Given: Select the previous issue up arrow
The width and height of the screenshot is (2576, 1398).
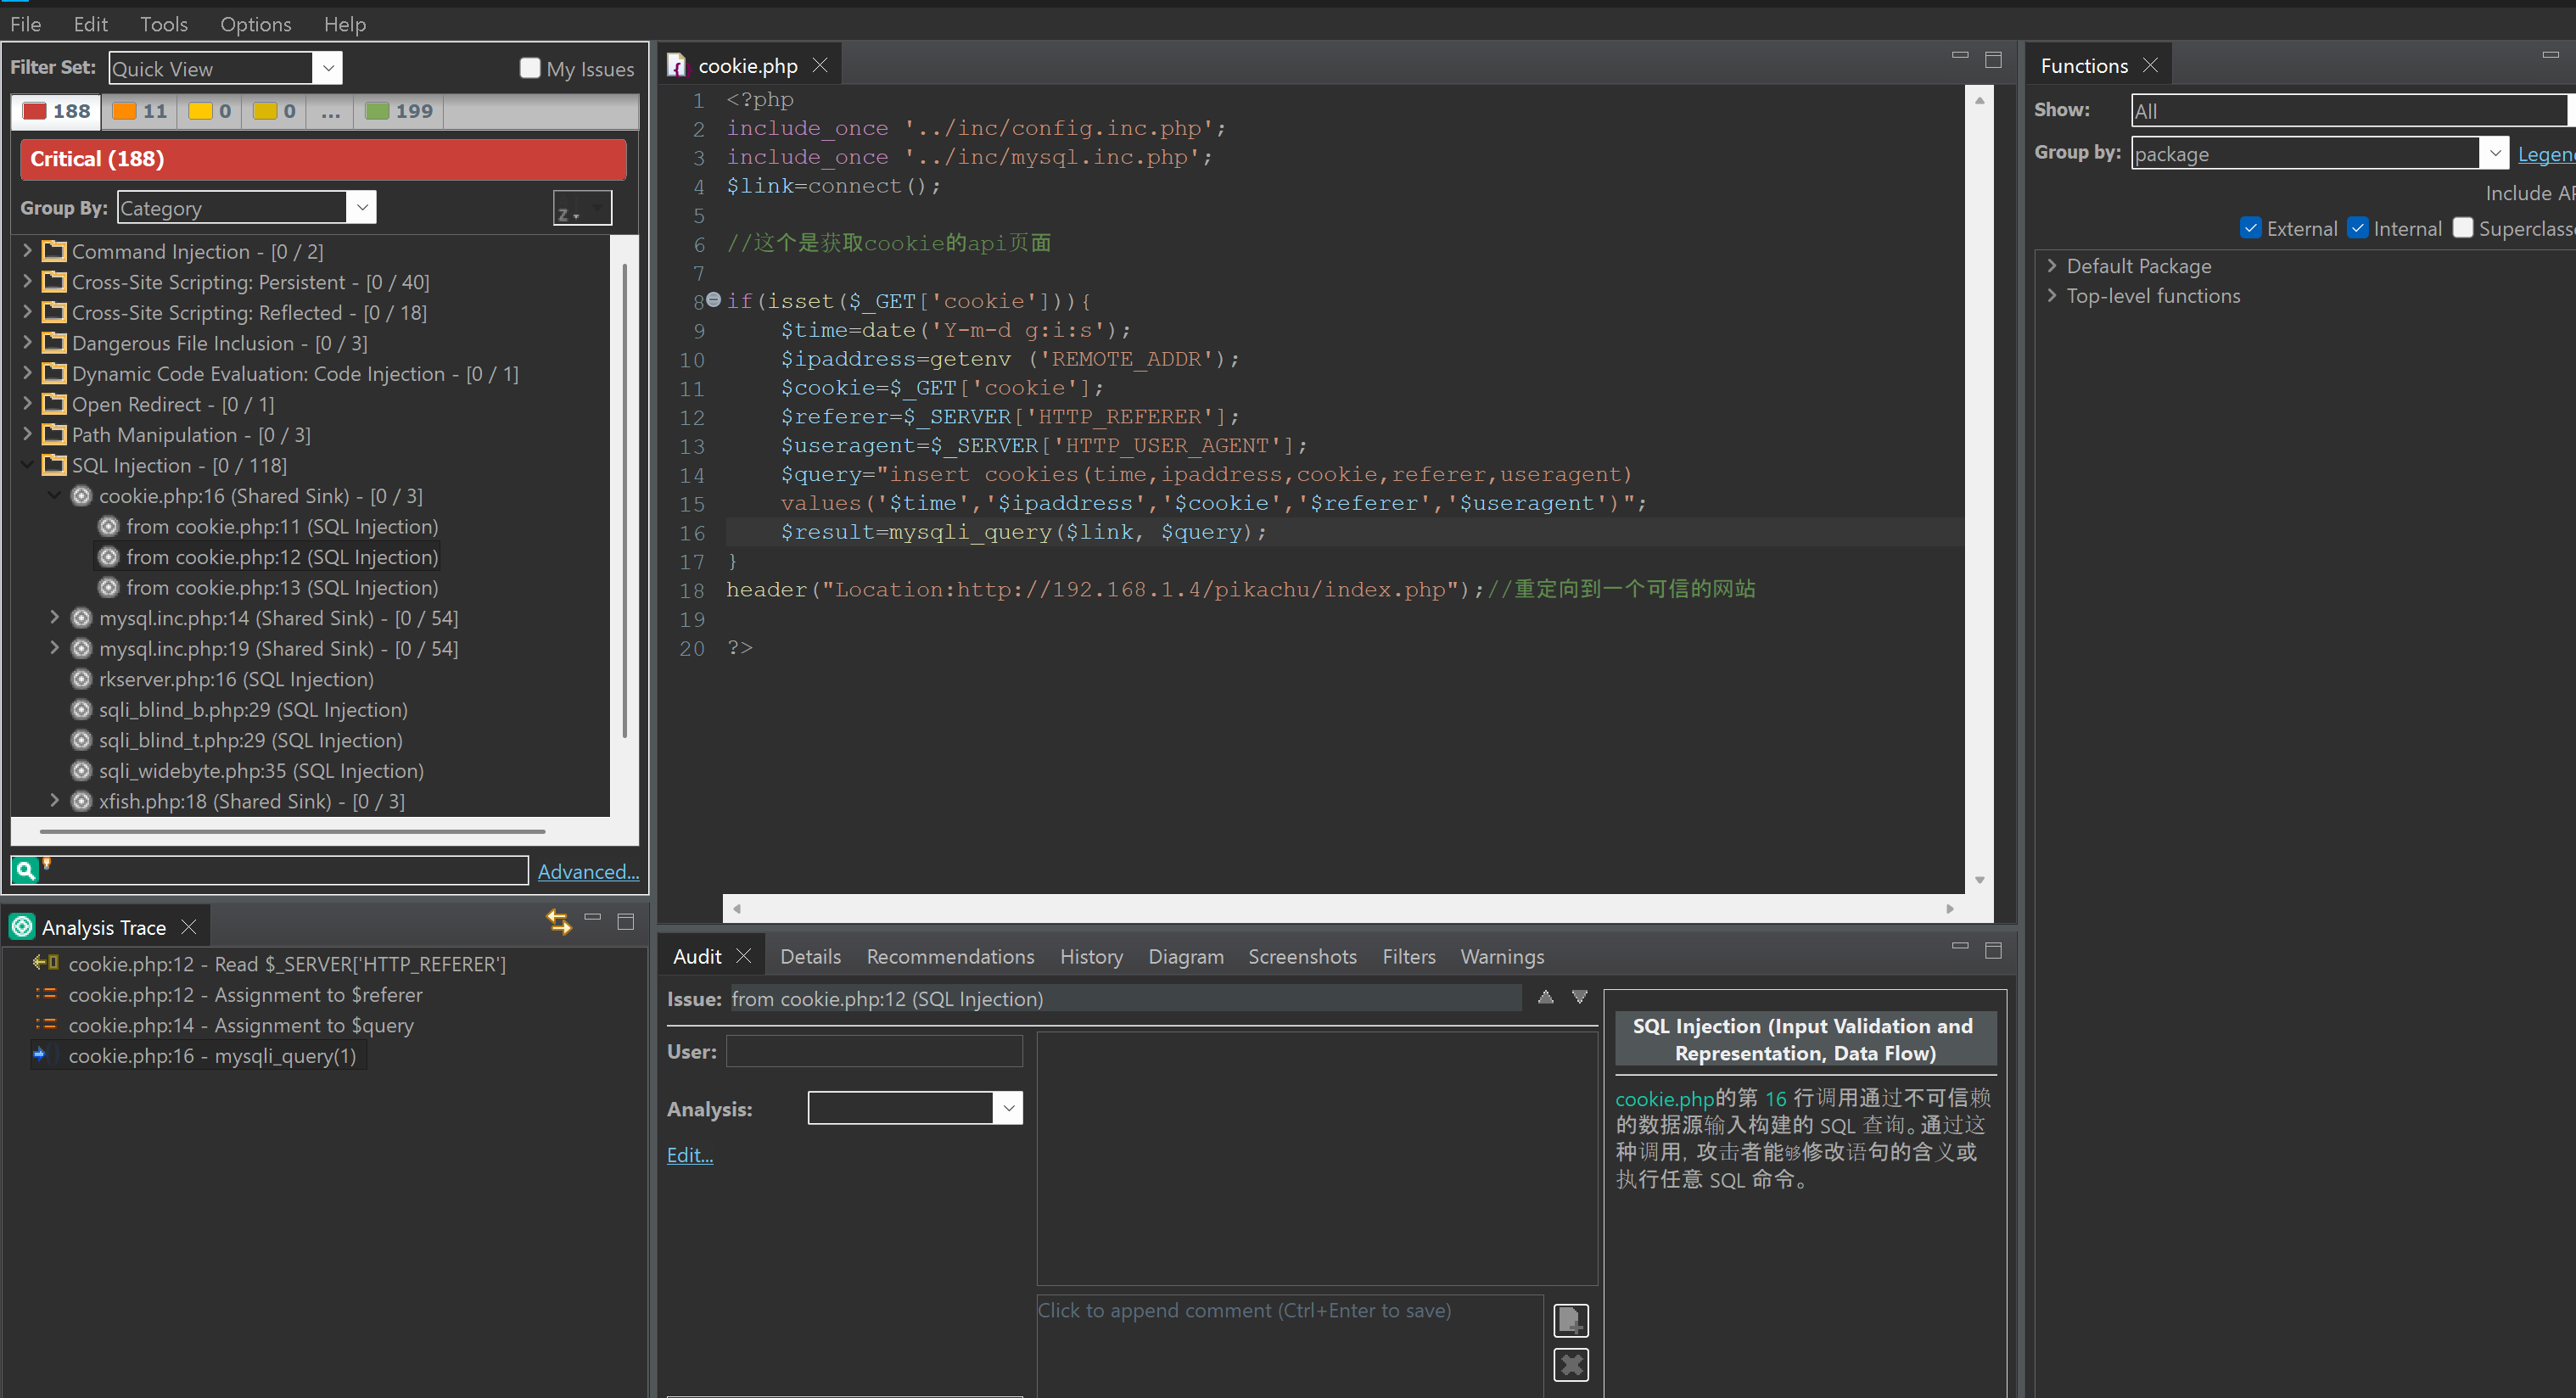Looking at the screenshot, I should click(1545, 997).
